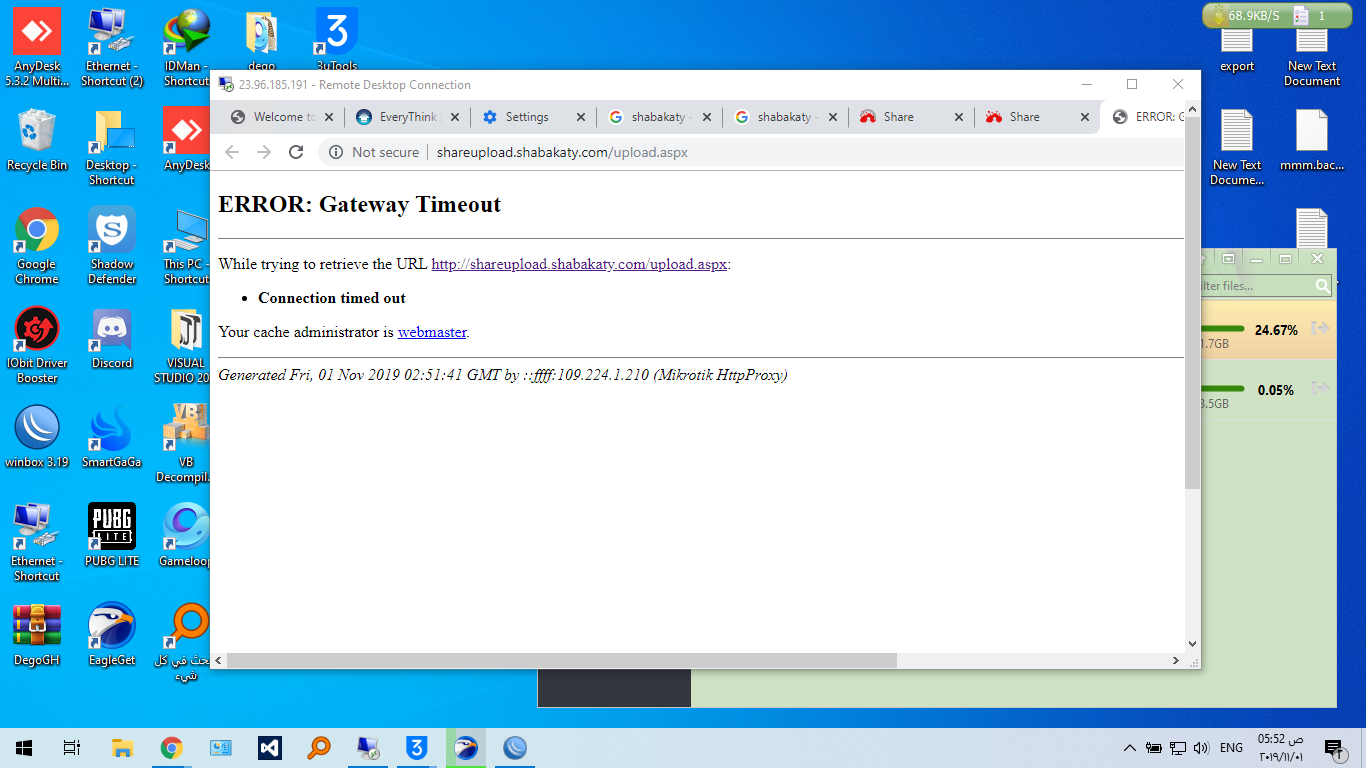Viewport: 1366px width, 768px height.
Task: Click the 24.67% download progress bar
Action: [1222, 329]
